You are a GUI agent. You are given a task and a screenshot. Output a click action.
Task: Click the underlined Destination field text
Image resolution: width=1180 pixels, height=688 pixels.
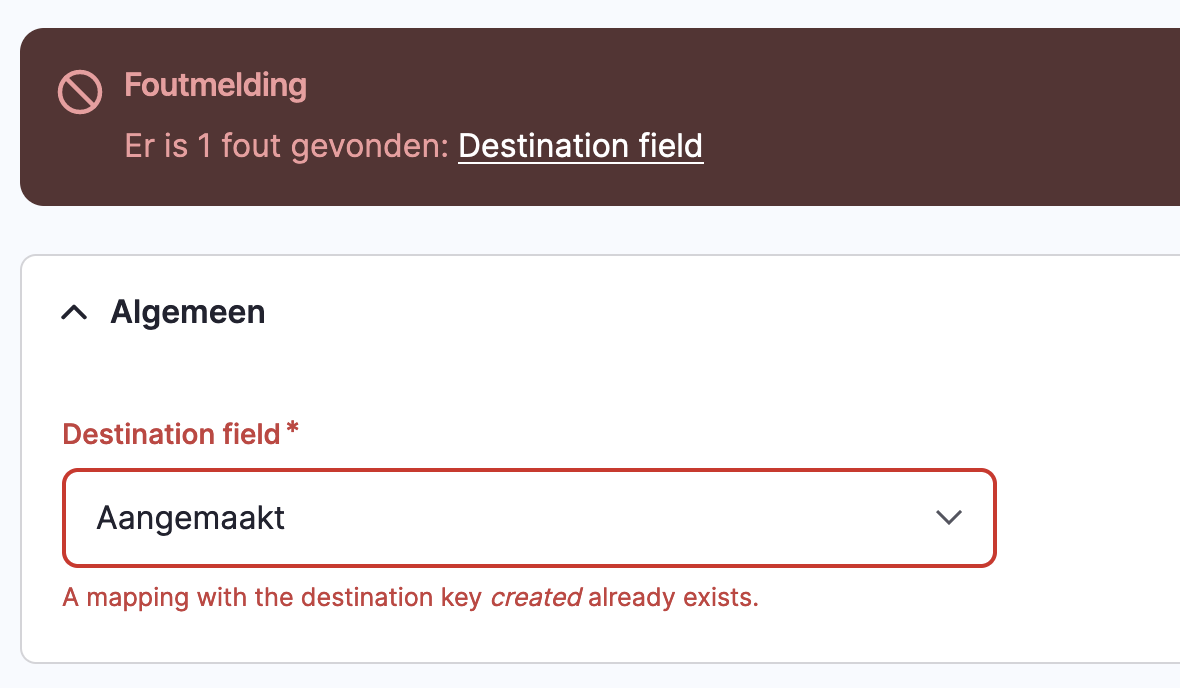tap(580, 146)
